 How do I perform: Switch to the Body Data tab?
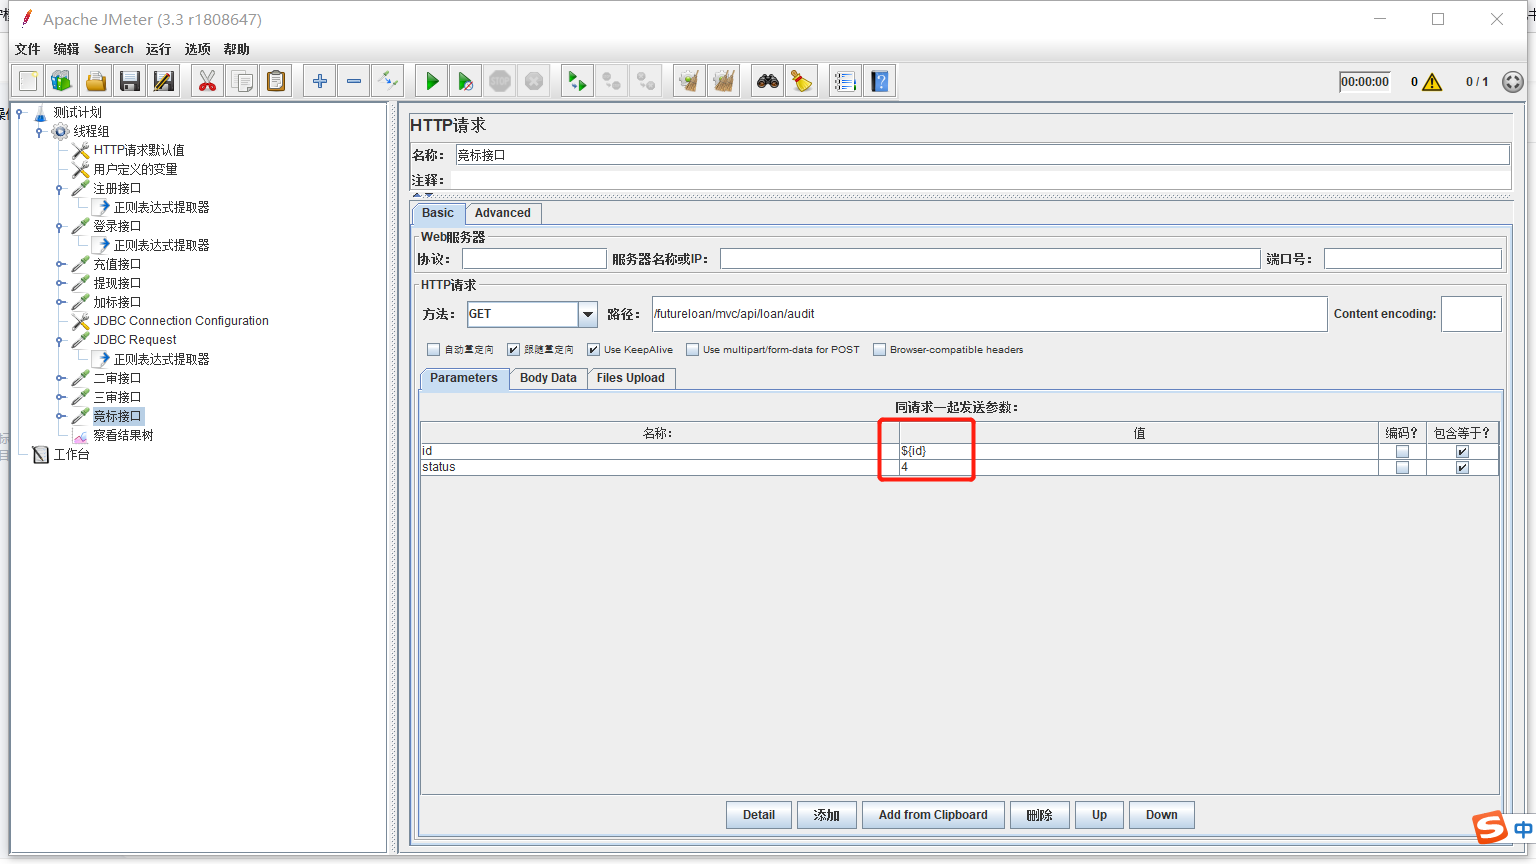click(548, 378)
